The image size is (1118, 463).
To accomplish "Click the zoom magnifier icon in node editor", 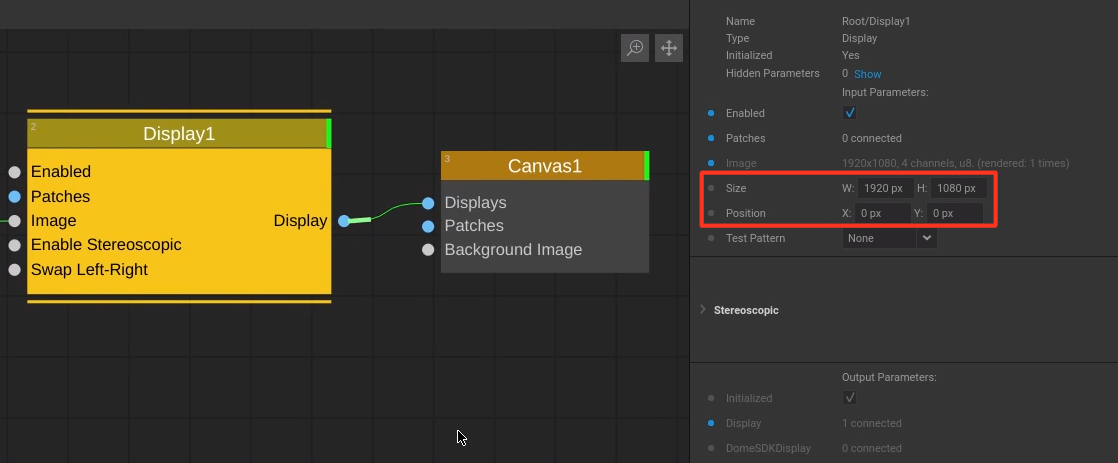I will click(x=635, y=48).
